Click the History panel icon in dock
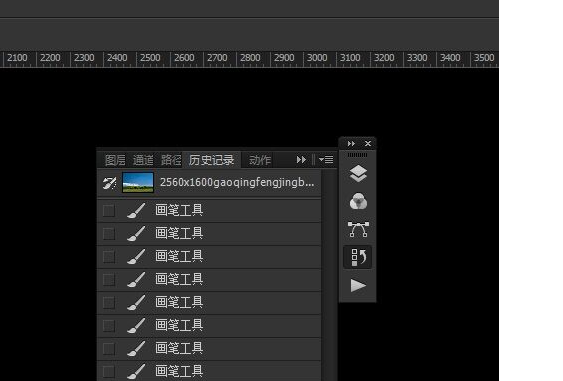Screen dimensions: 563x381 coord(358,257)
